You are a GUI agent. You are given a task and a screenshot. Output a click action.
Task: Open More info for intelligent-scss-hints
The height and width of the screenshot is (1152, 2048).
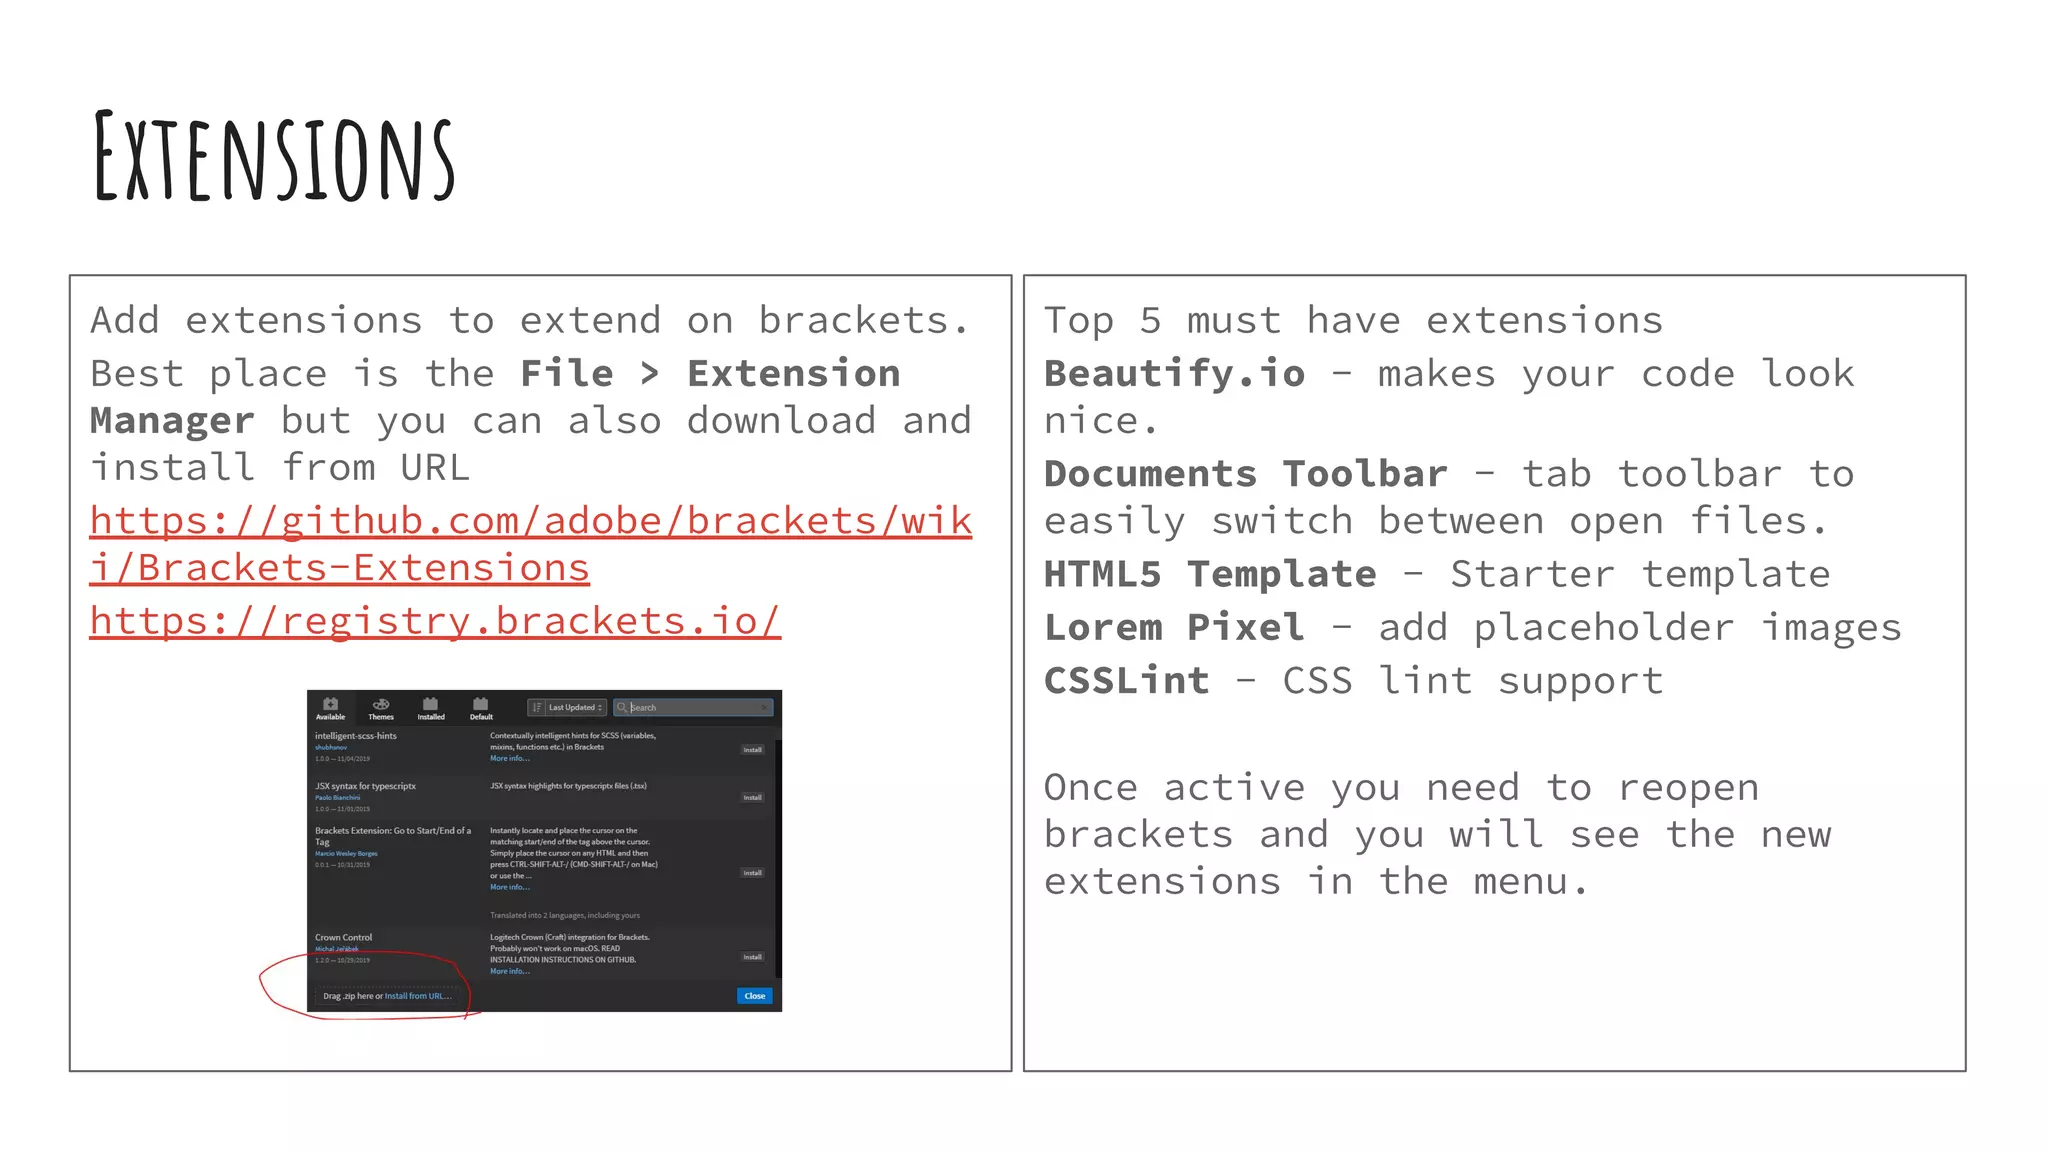point(509,758)
